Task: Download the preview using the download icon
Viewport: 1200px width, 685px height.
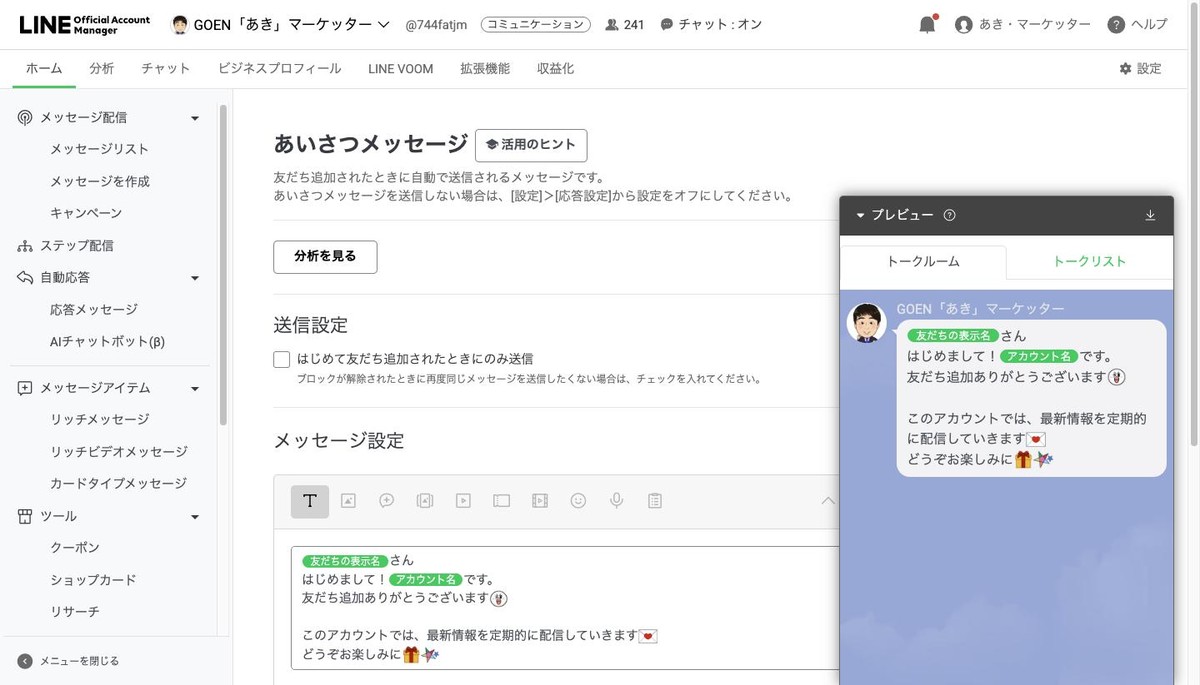Action: (1150, 215)
